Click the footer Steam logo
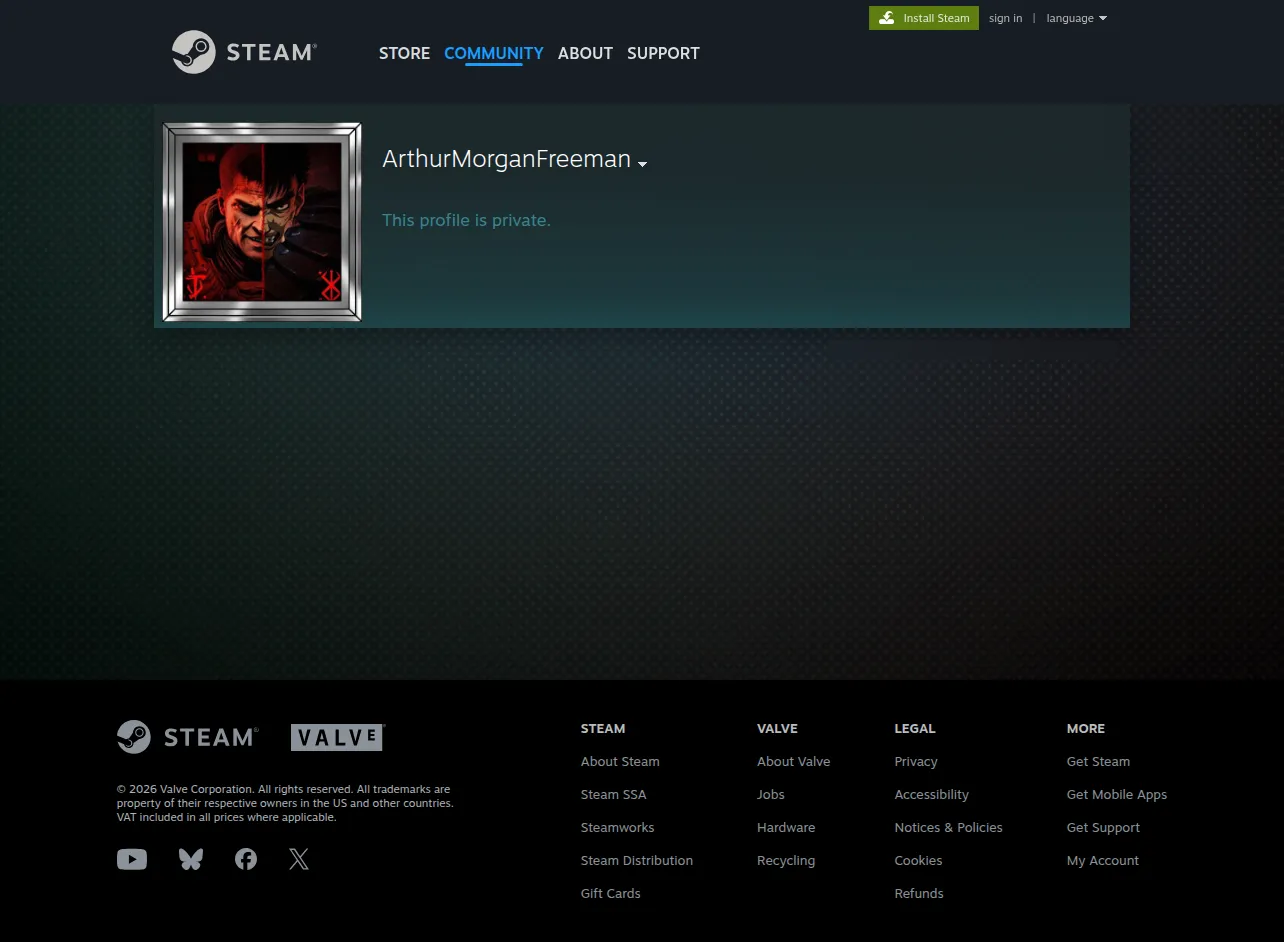The width and height of the screenshot is (1284, 942). click(188, 737)
